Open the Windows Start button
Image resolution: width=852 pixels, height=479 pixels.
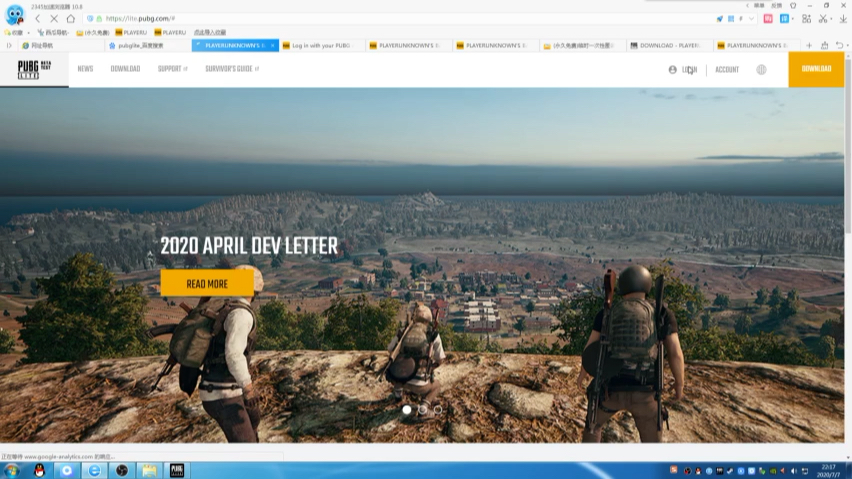(x=12, y=470)
